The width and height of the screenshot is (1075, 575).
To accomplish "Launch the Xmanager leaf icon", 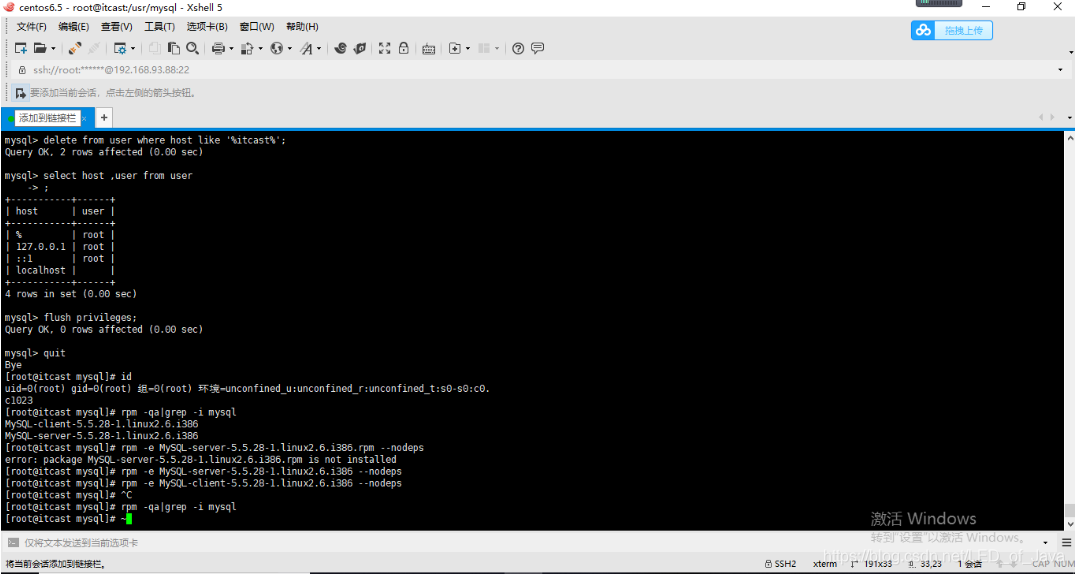I will 359,48.
